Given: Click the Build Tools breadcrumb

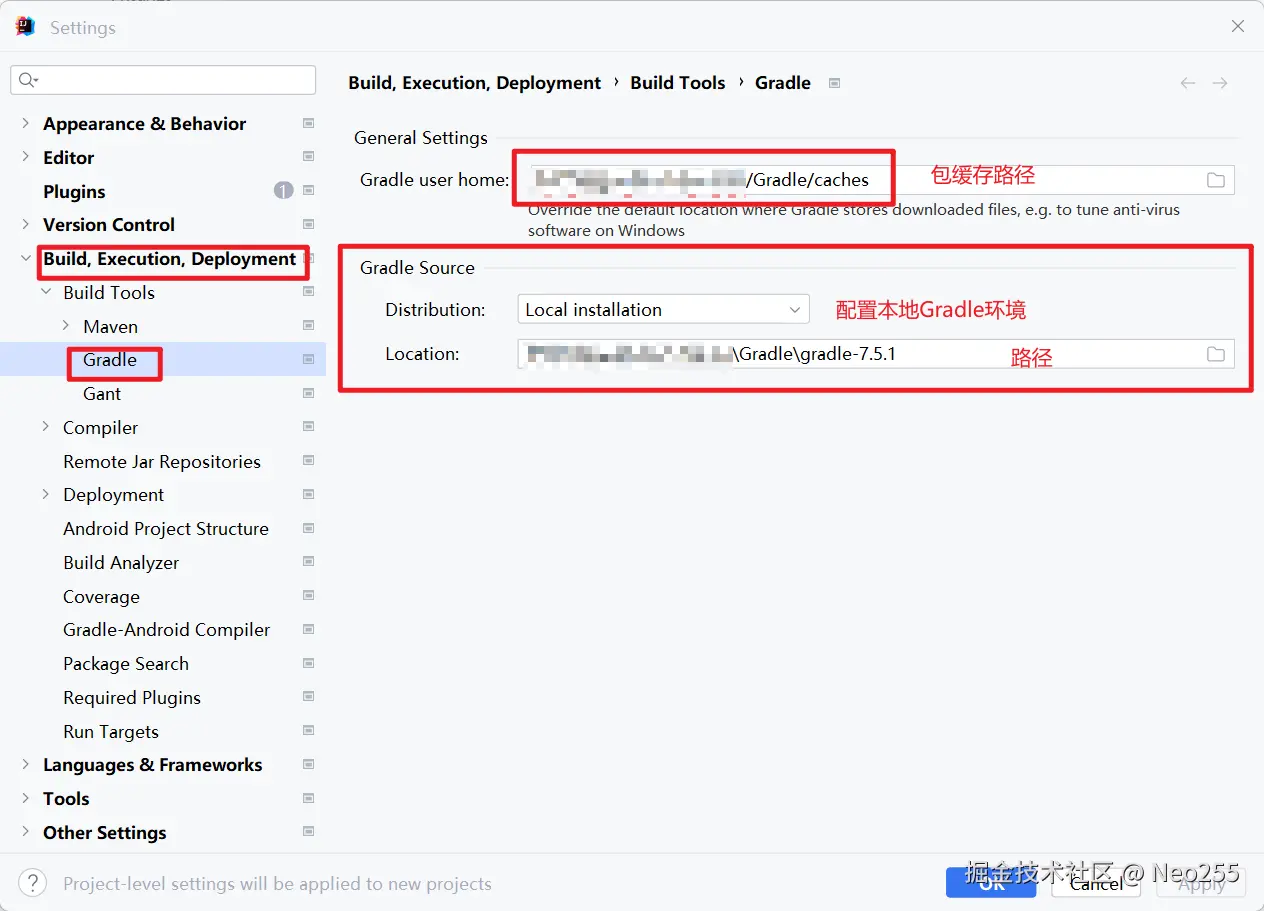Looking at the screenshot, I should coord(678,83).
